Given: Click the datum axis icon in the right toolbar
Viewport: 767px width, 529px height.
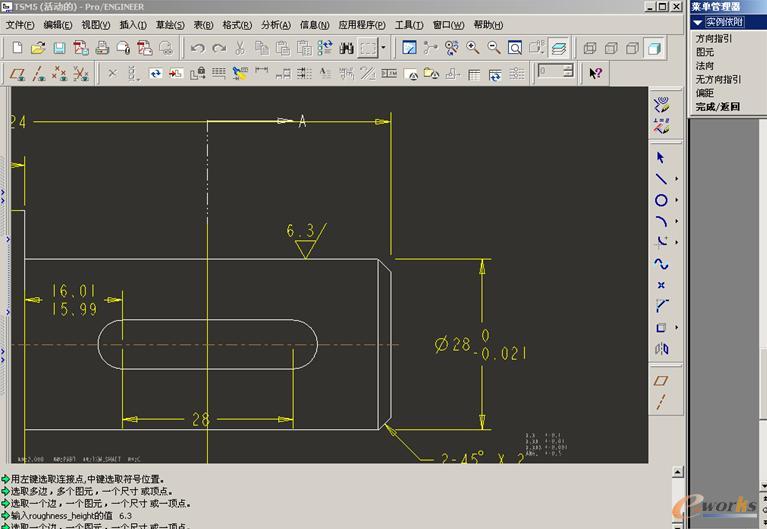Looking at the screenshot, I should point(661,402).
